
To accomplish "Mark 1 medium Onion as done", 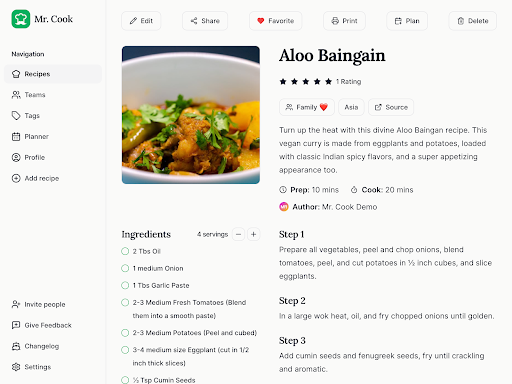I will (x=125, y=268).
